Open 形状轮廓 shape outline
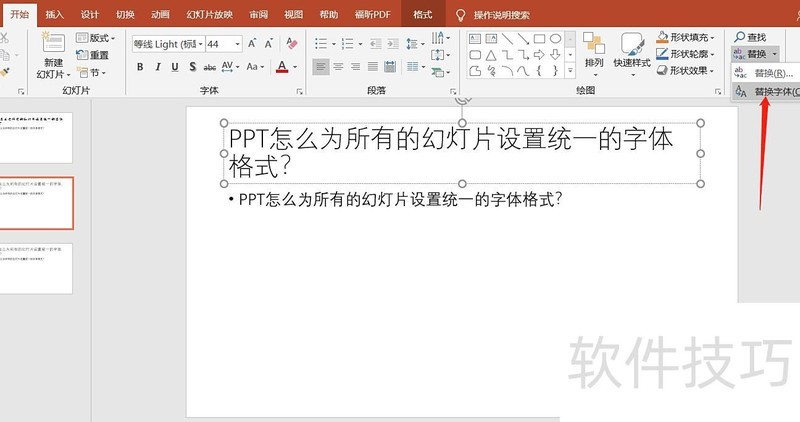800x422 pixels. click(x=686, y=54)
